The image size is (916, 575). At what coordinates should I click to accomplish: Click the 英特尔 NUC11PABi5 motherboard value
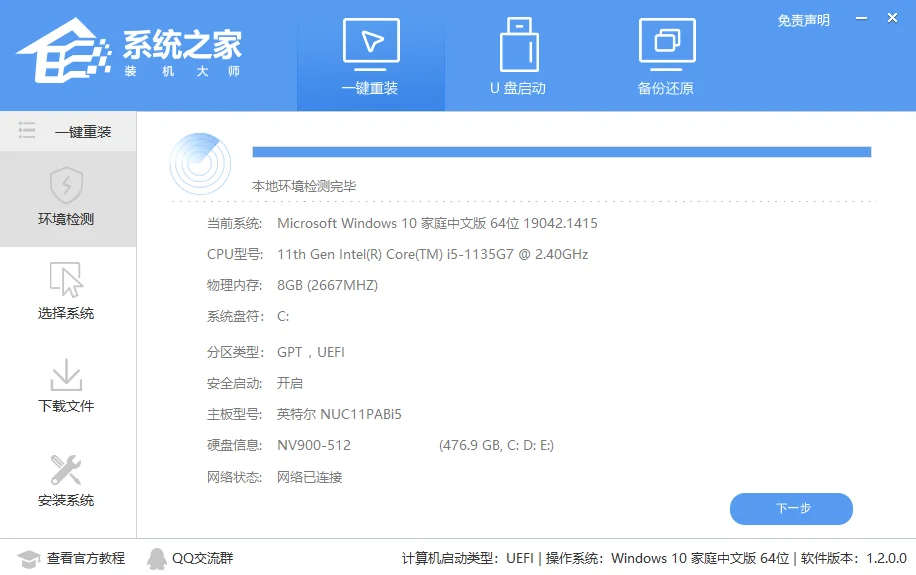coord(339,414)
